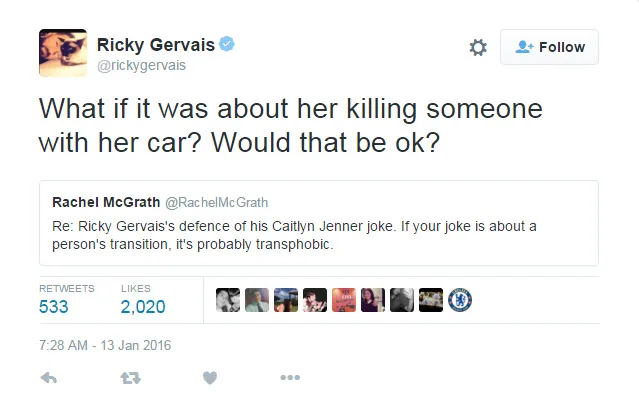
Task: View the 533 retweets list
Action: coord(54,307)
